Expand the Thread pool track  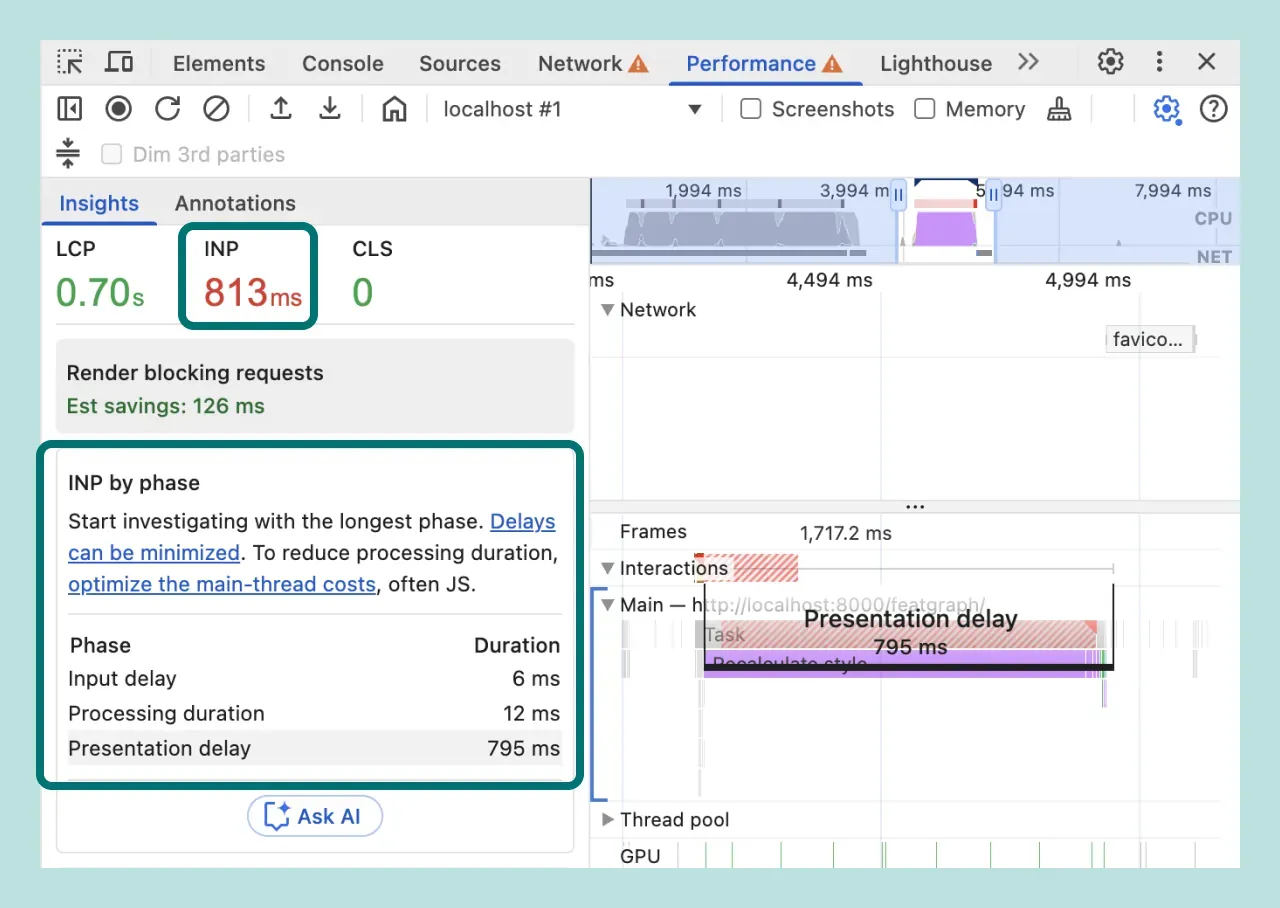(608, 820)
